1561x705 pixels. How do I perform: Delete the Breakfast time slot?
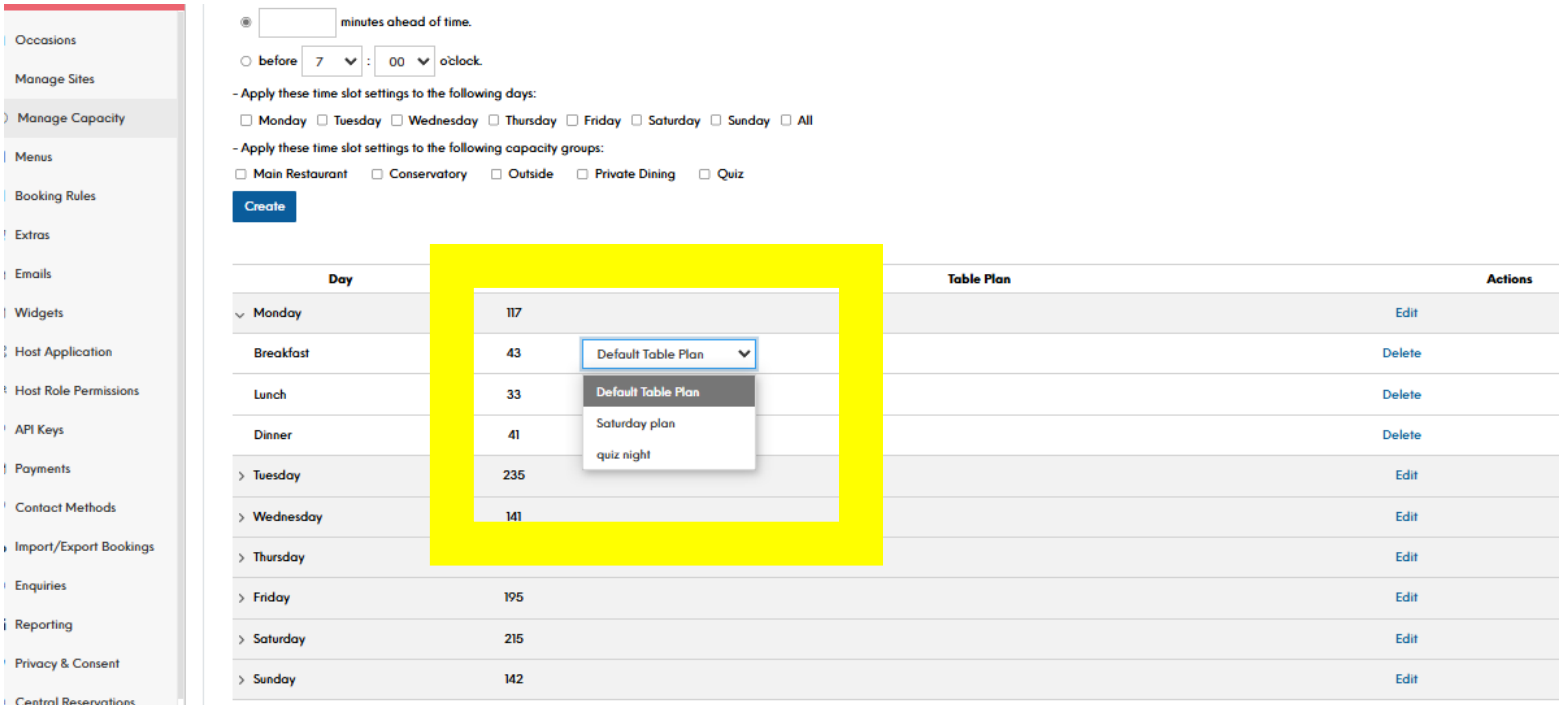(x=1401, y=353)
